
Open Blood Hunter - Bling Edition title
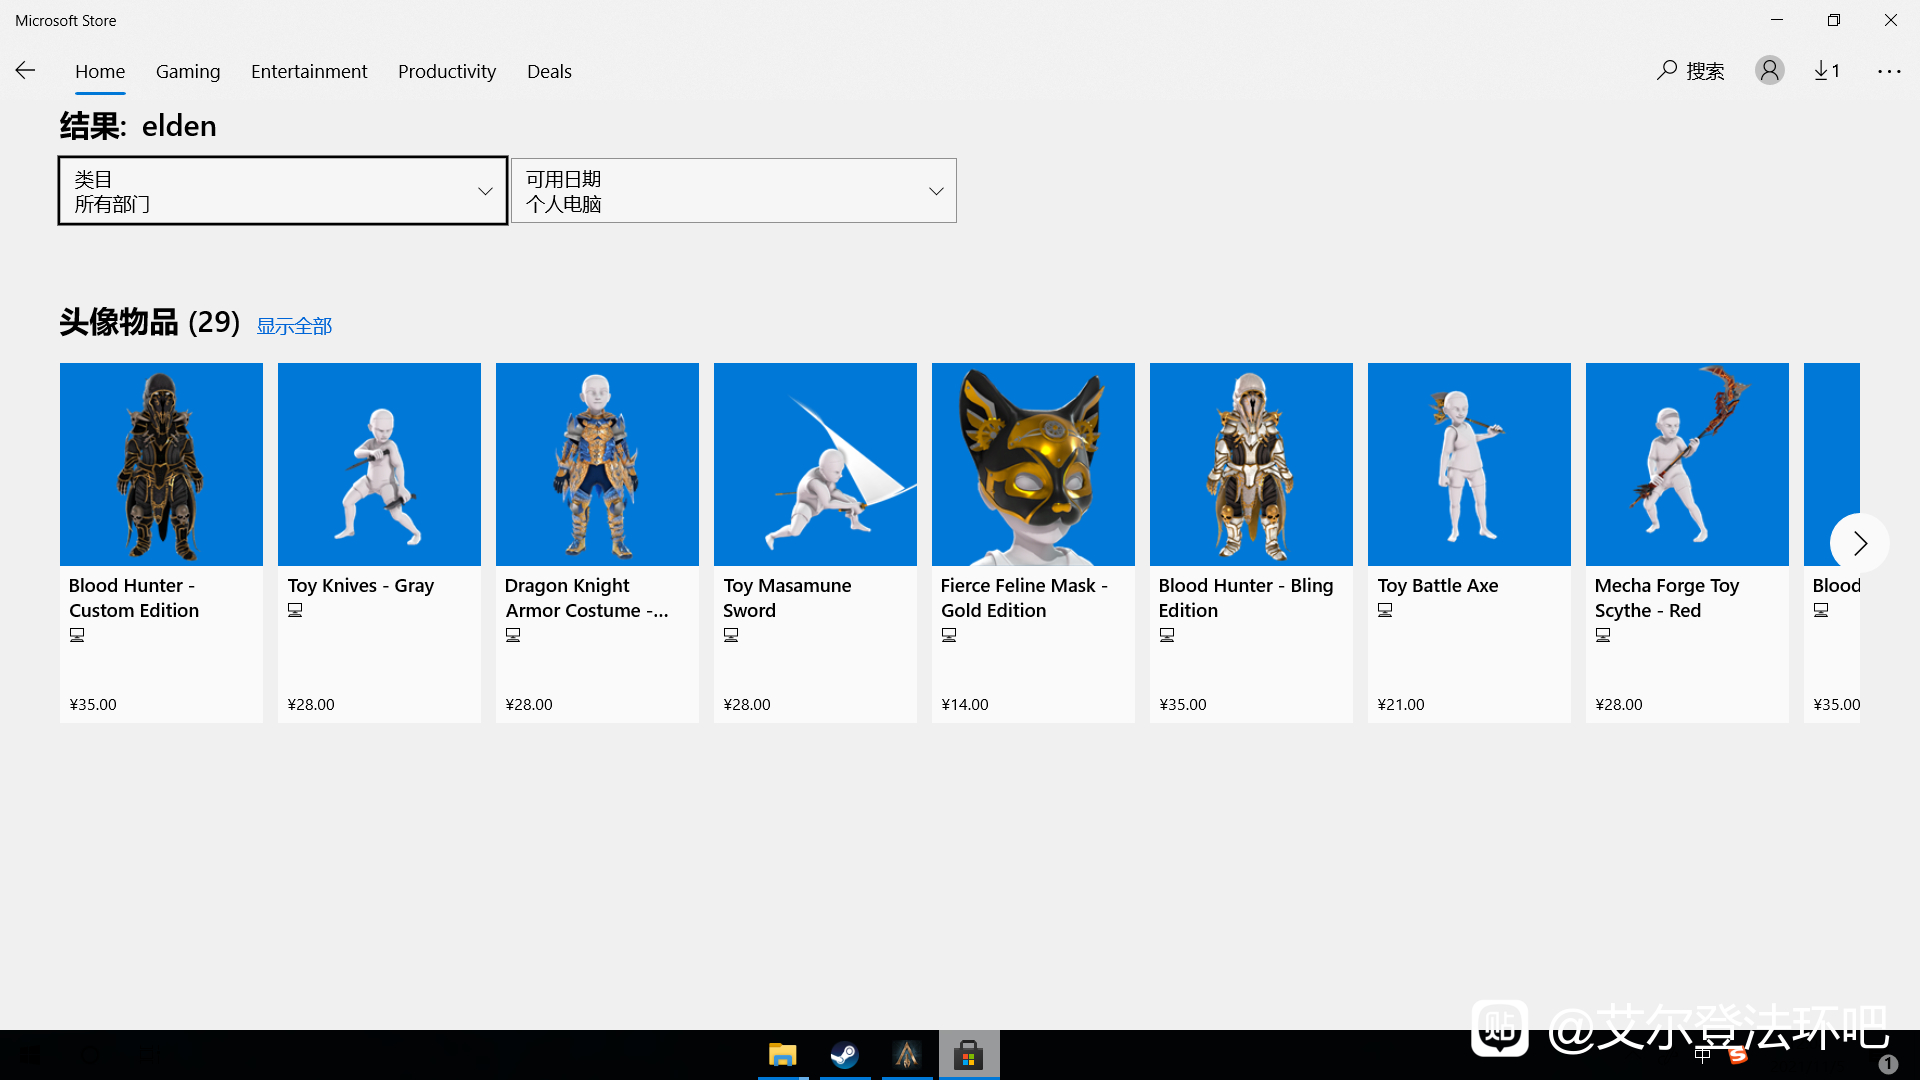point(1246,598)
